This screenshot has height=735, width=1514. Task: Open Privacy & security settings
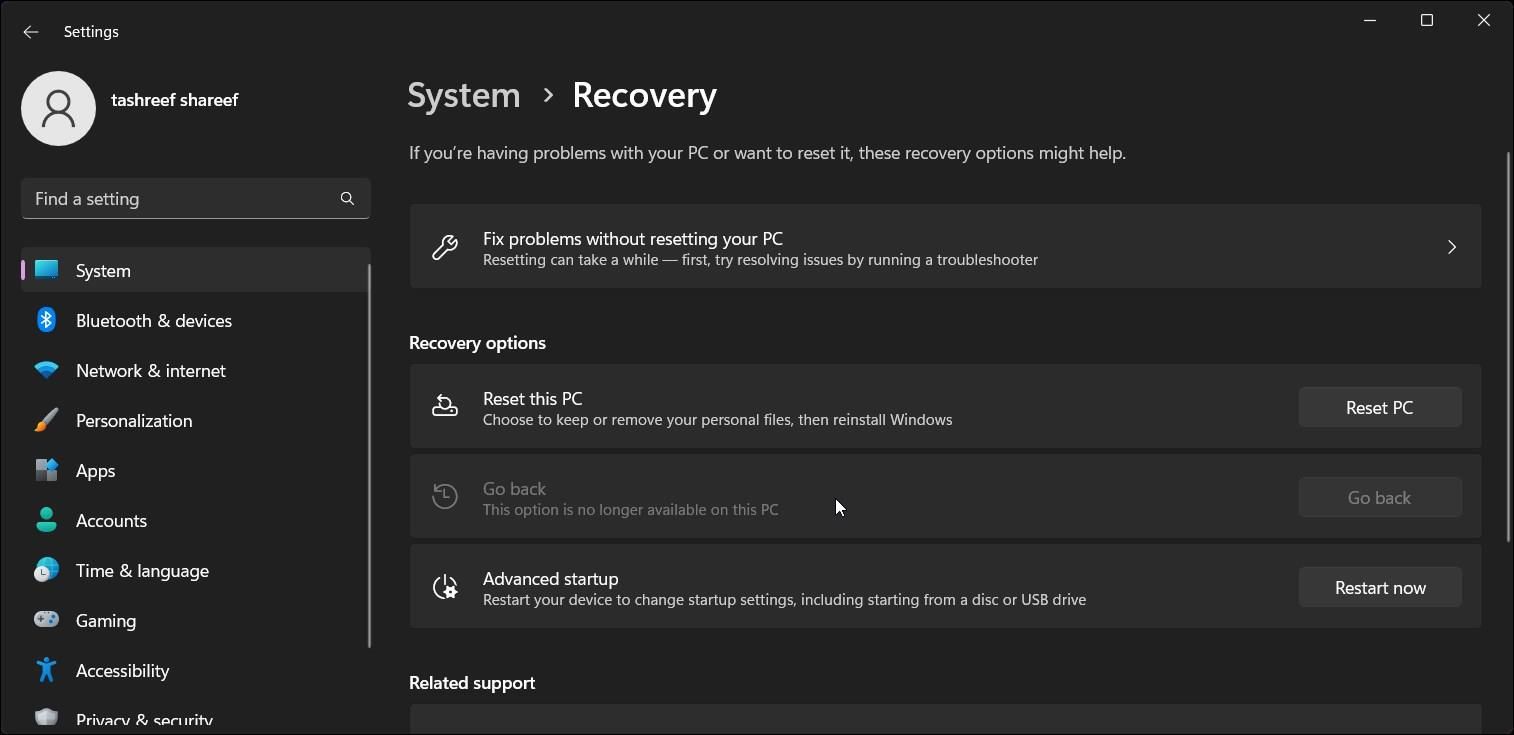click(x=143, y=717)
